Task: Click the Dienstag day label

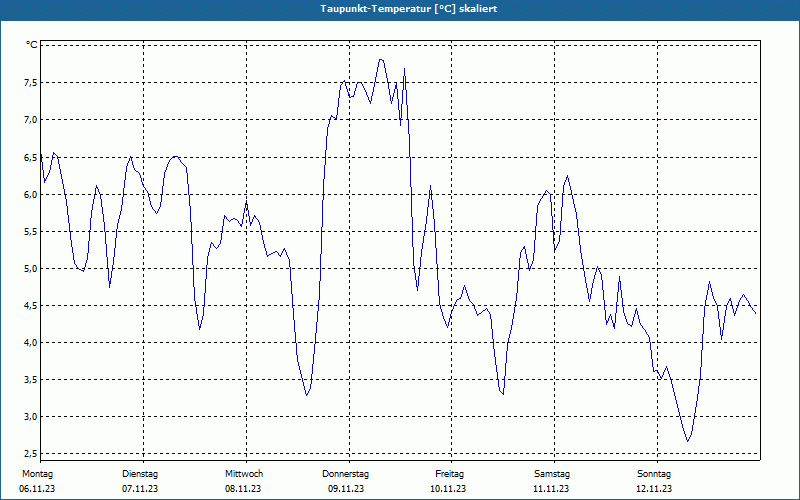Action: click(140, 474)
